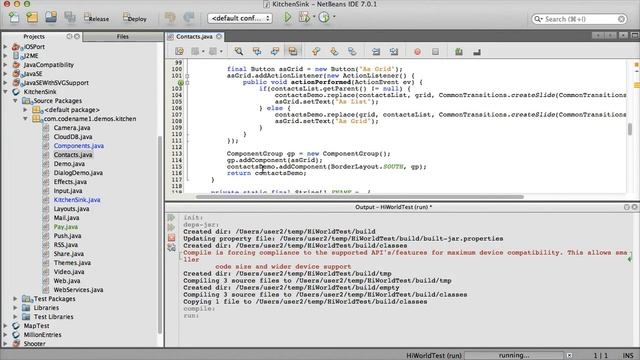The height and width of the screenshot is (360, 640).
Task: Click Re-run icon in Output panel
Action: [171, 218]
